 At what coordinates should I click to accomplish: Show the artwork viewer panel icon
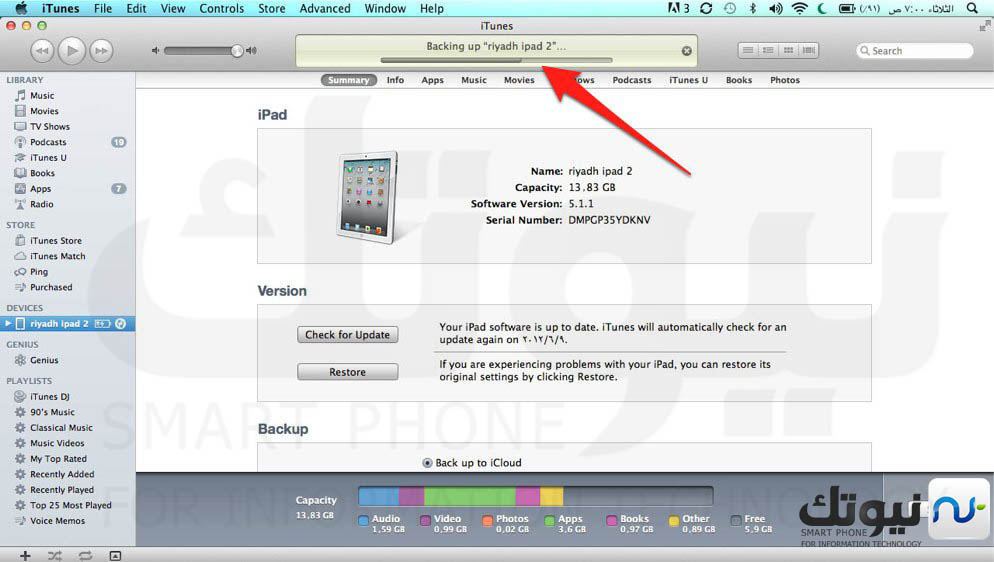[x=115, y=555]
